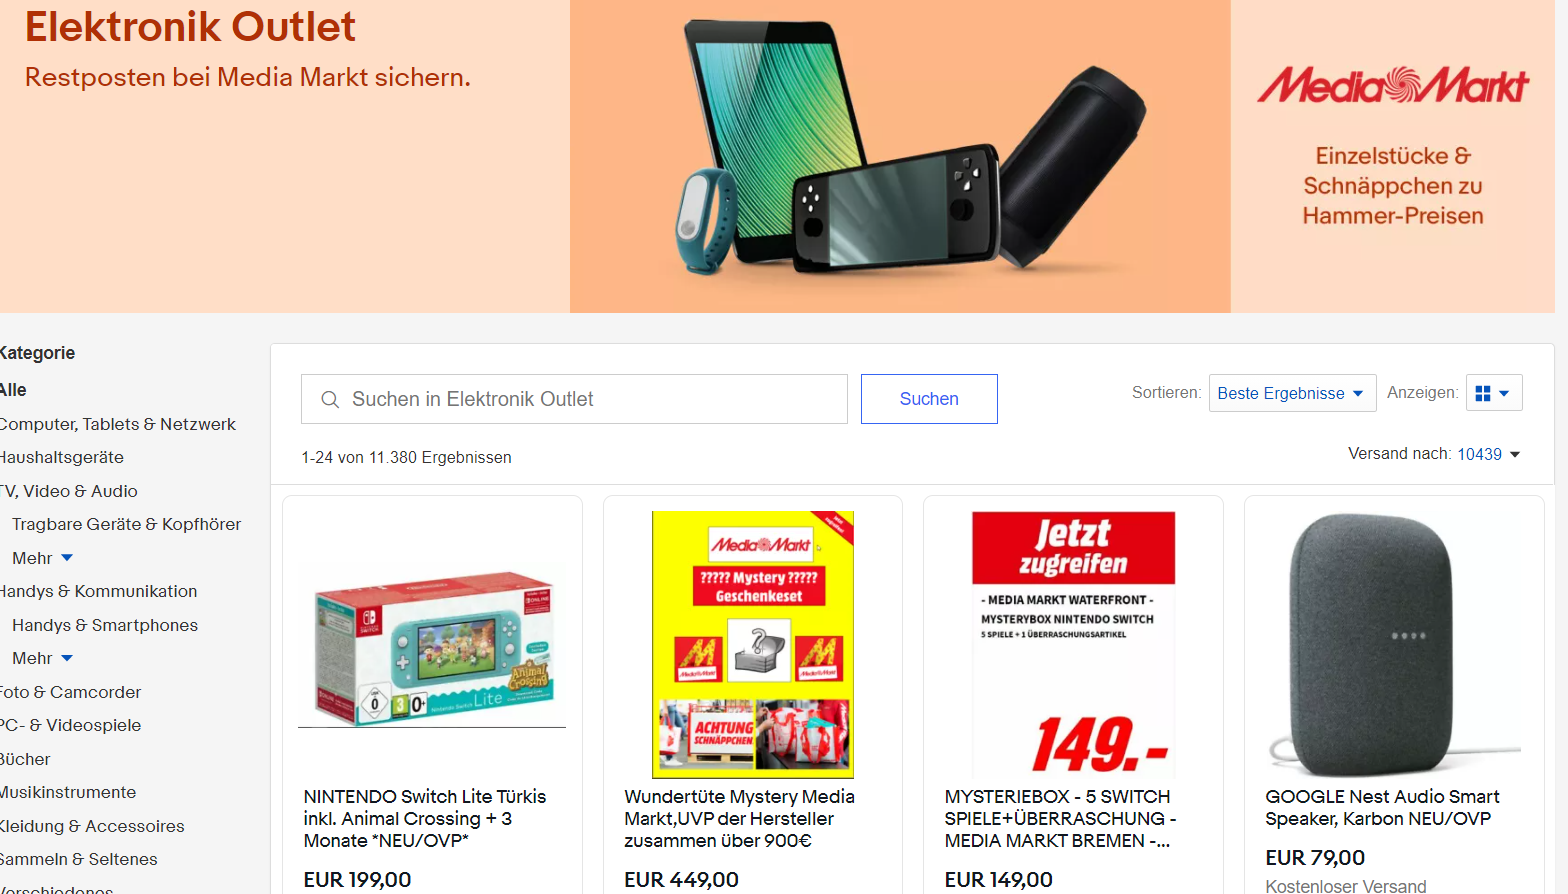
Task: Click the Suchen button
Action: 929,399
